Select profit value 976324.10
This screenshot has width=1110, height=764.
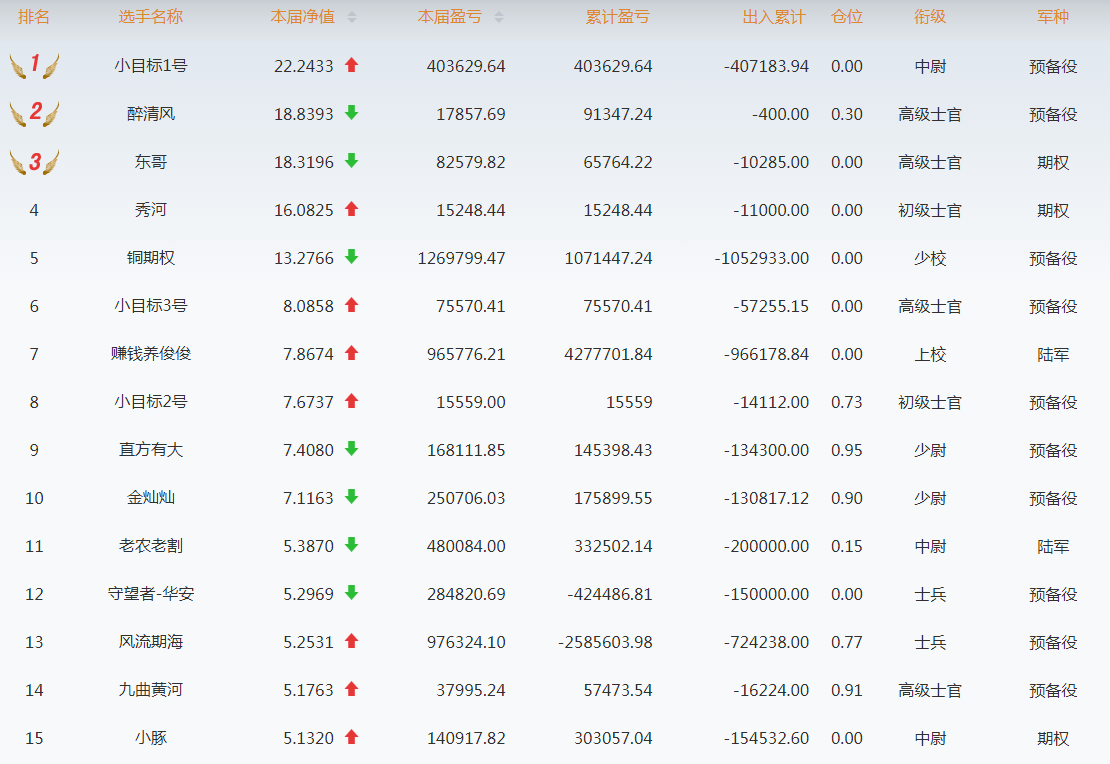pyautogui.click(x=466, y=643)
